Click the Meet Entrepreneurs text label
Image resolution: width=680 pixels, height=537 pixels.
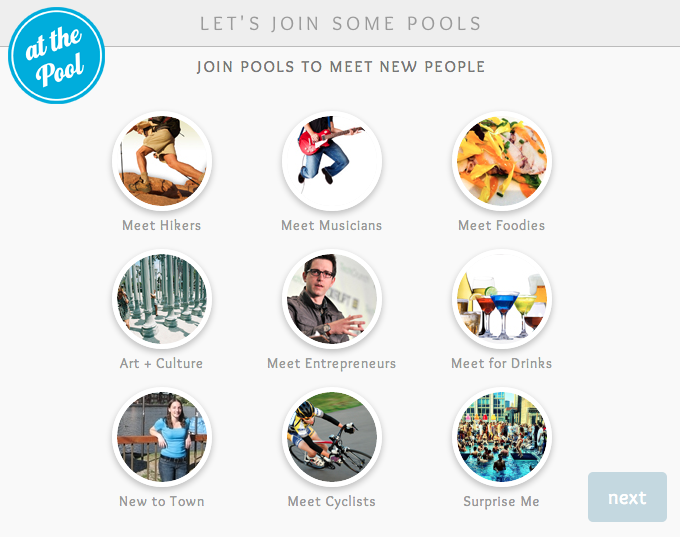coord(332,364)
